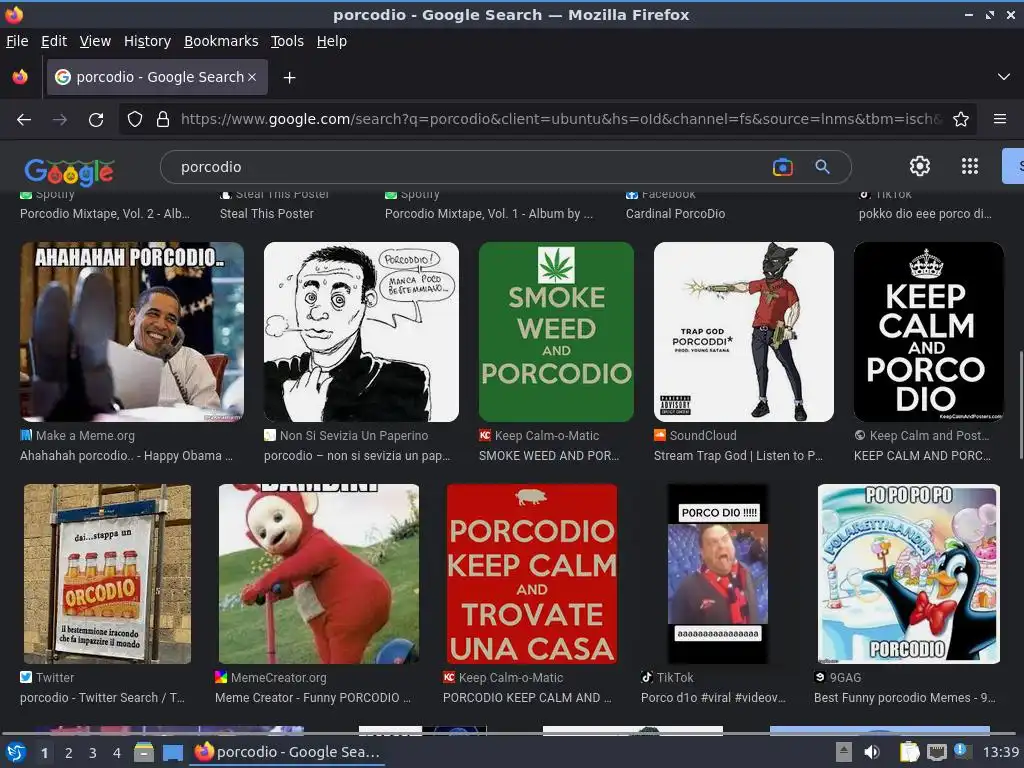Screen dimensions: 1024x768
Task: Open the TikTok shouting man image
Action: click(x=718, y=574)
